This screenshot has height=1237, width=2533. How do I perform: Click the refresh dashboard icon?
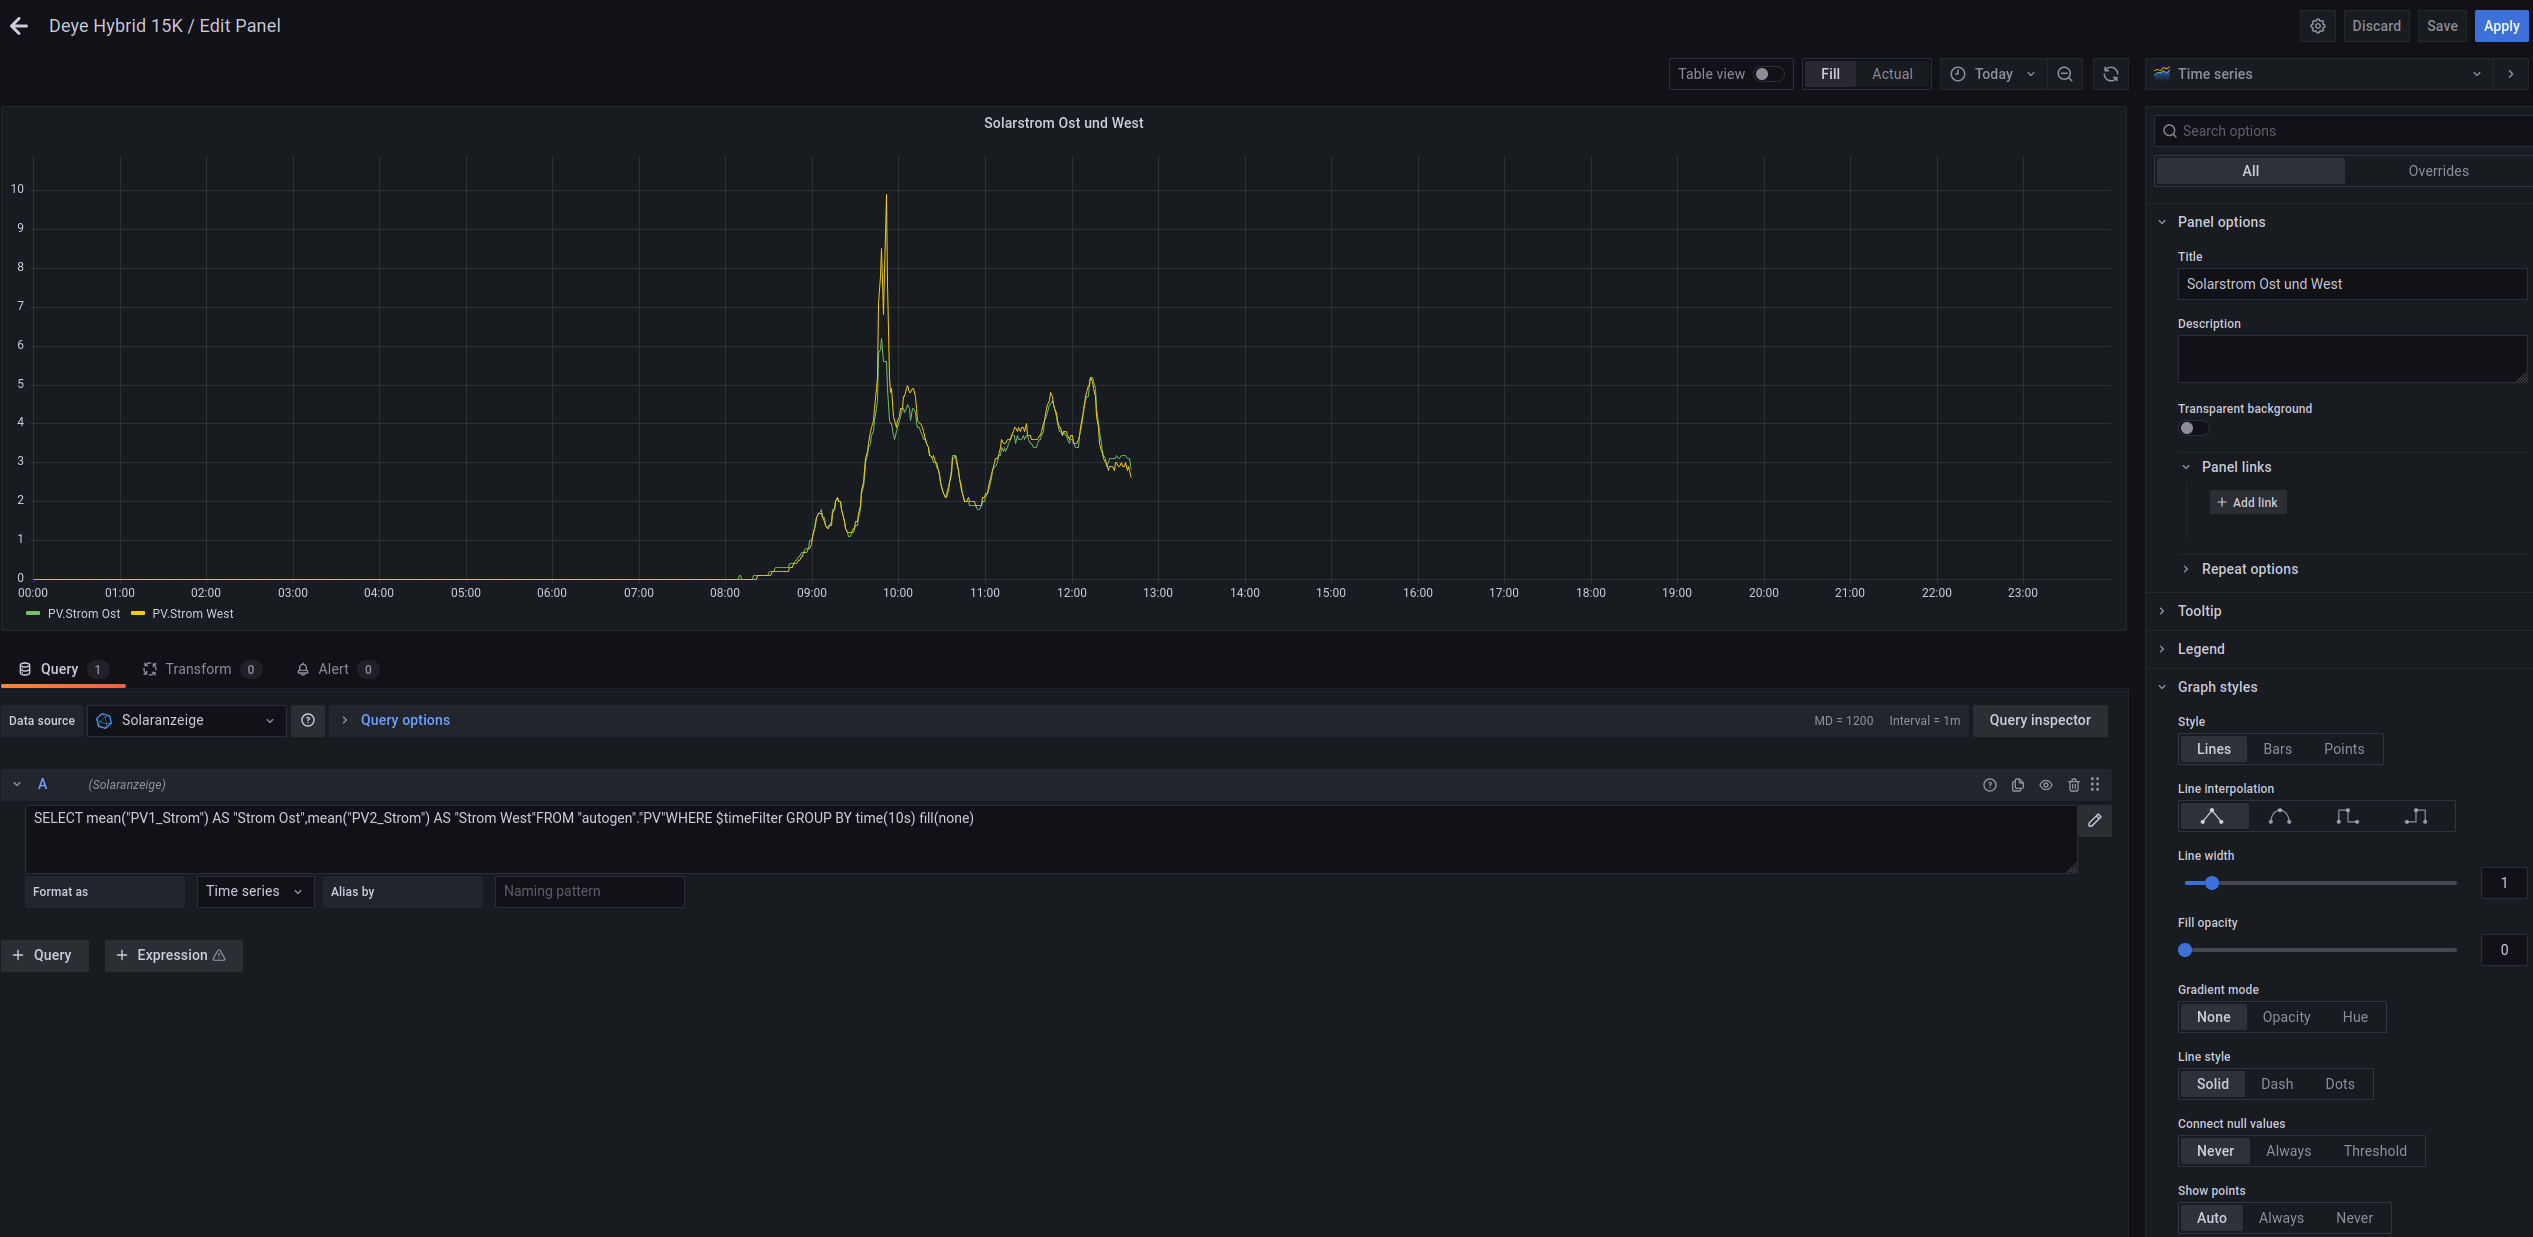(x=2111, y=74)
